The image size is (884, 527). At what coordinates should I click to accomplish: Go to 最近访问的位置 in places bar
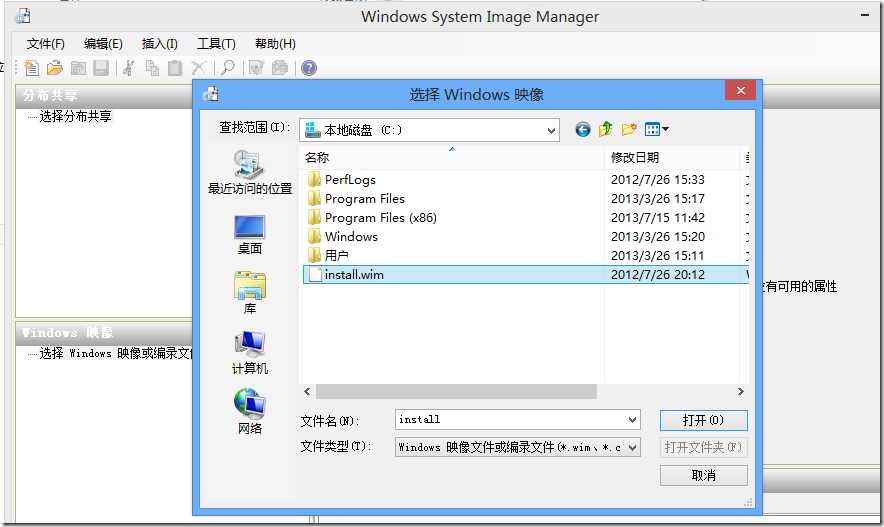[250, 172]
